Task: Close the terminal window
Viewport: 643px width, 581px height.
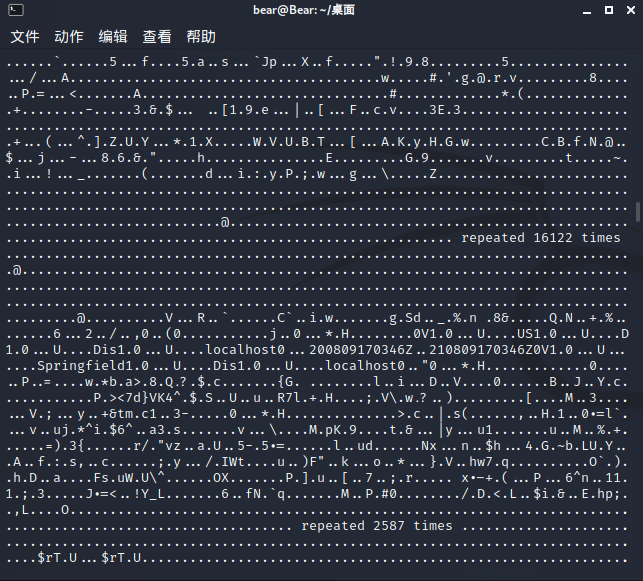Action: pyautogui.click(x=631, y=10)
